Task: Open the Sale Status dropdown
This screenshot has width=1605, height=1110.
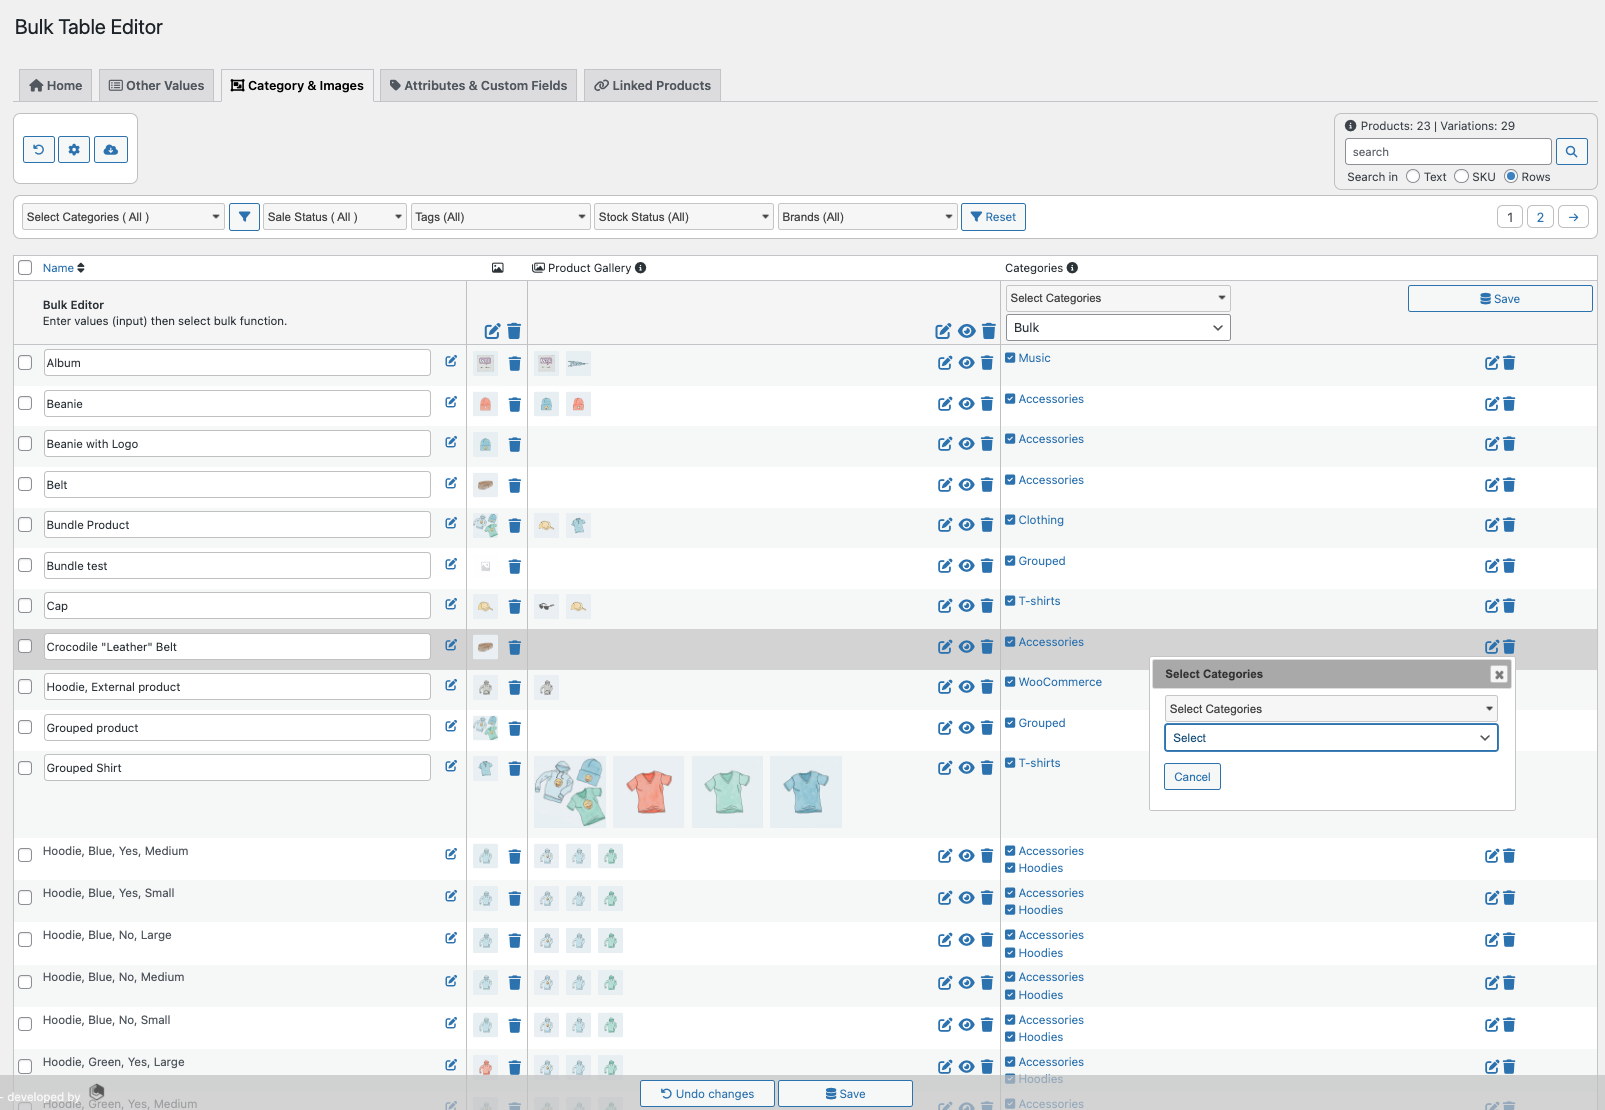Action: [x=334, y=216]
